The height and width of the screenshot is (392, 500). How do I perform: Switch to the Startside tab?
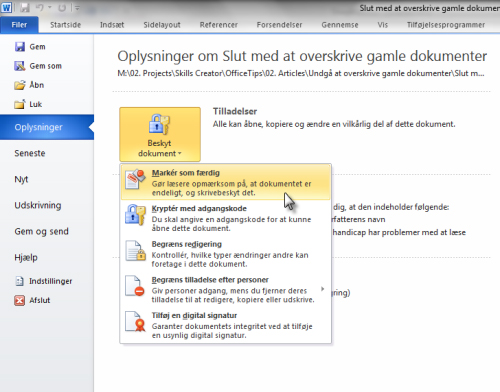pos(65,25)
